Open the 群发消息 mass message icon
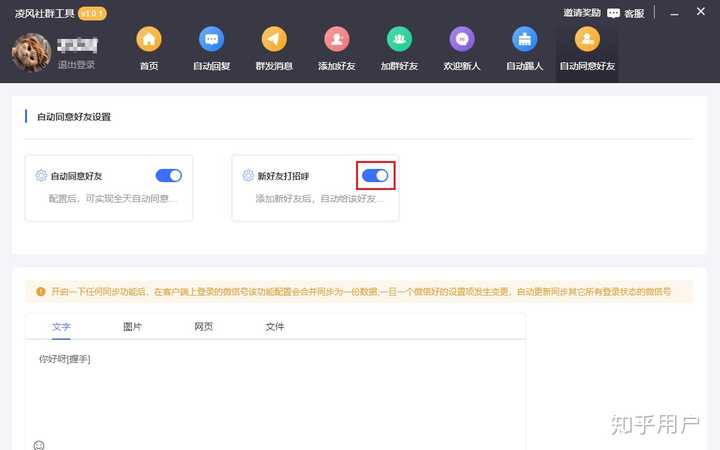The width and height of the screenshot is (720, 450). point(274,39)
